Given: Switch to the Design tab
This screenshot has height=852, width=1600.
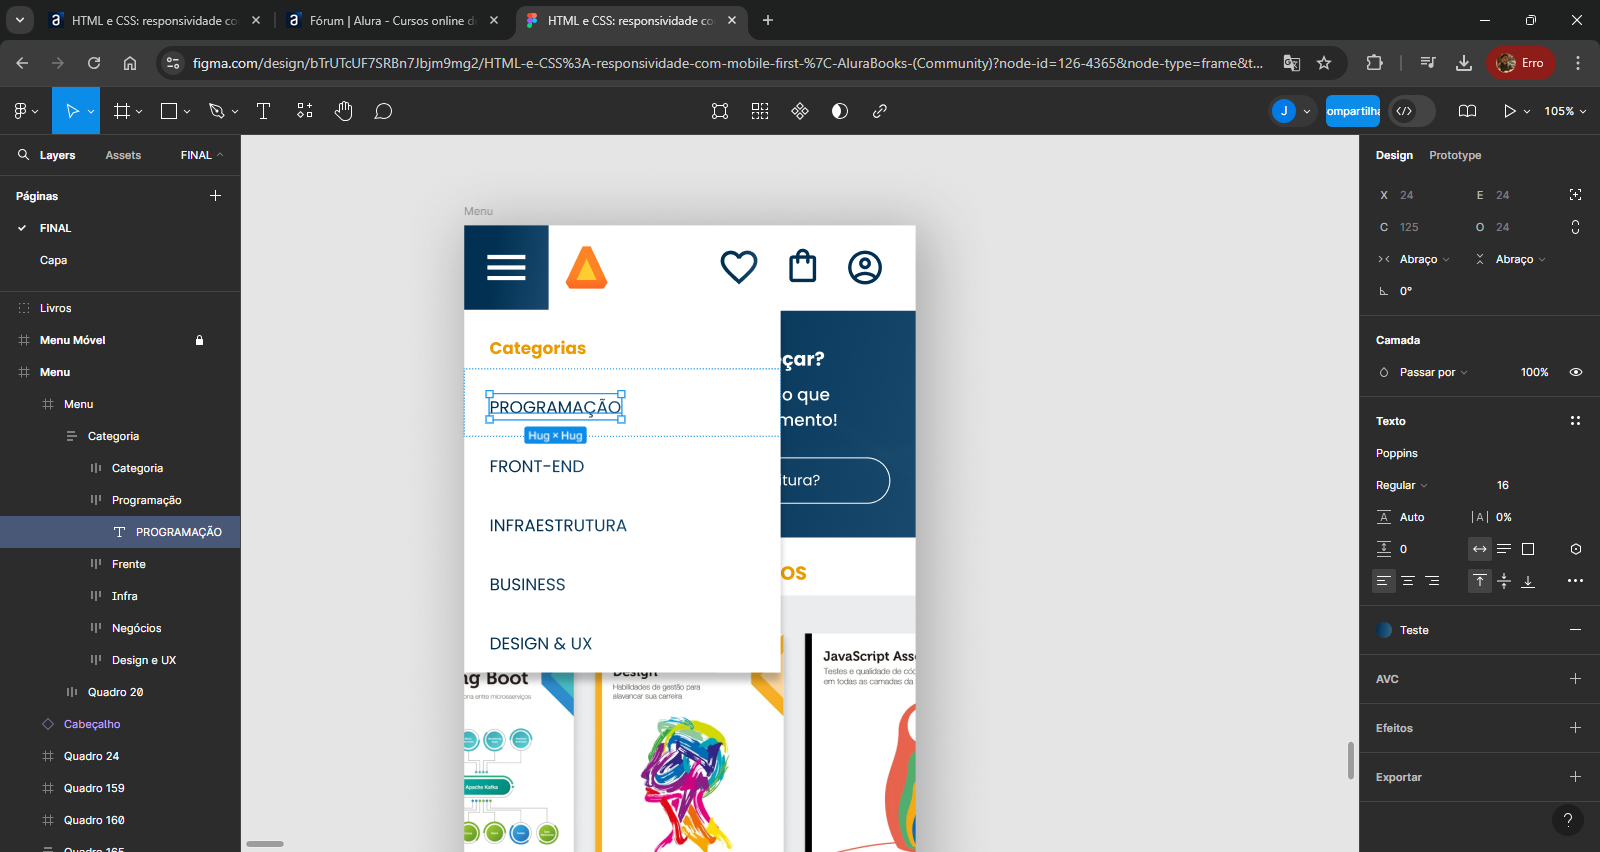Looking at the screenshot, I should [x=1394, y=155].
